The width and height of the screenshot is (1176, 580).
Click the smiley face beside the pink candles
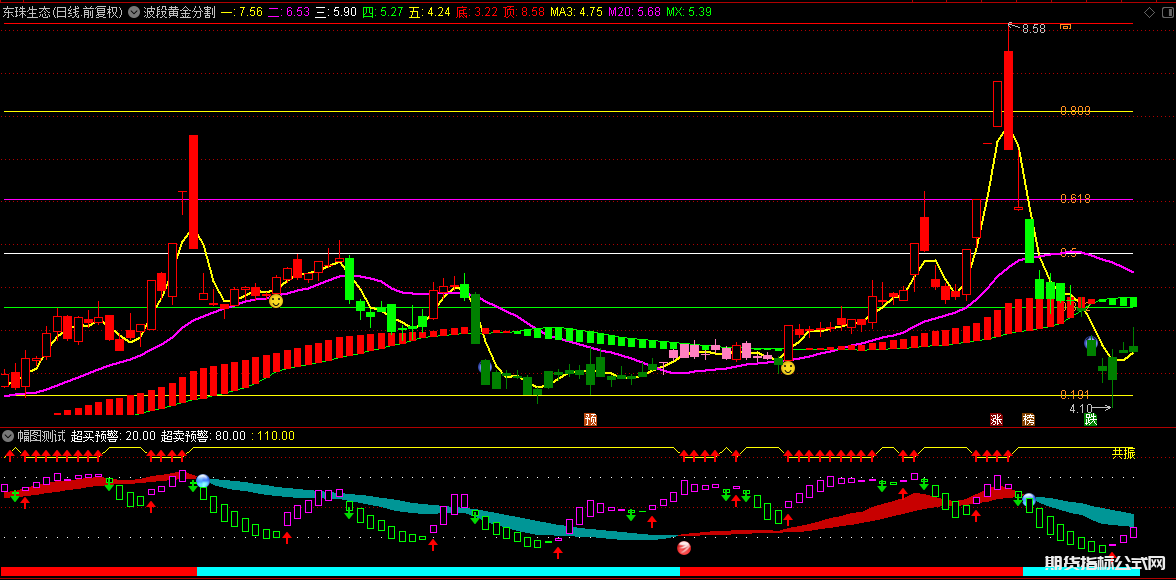pos(788,368)
